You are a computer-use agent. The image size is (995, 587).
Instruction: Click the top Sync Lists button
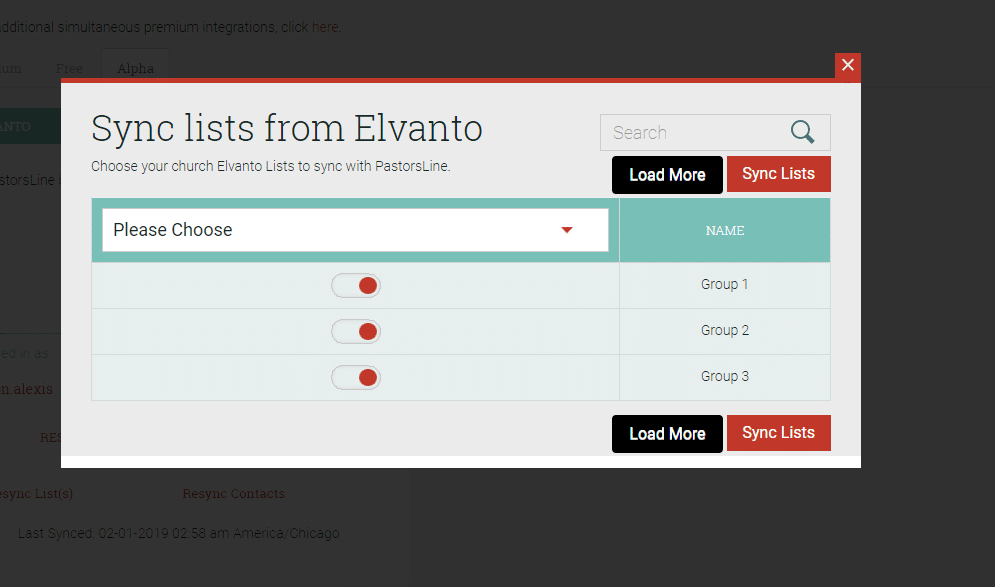click(779, 174)
